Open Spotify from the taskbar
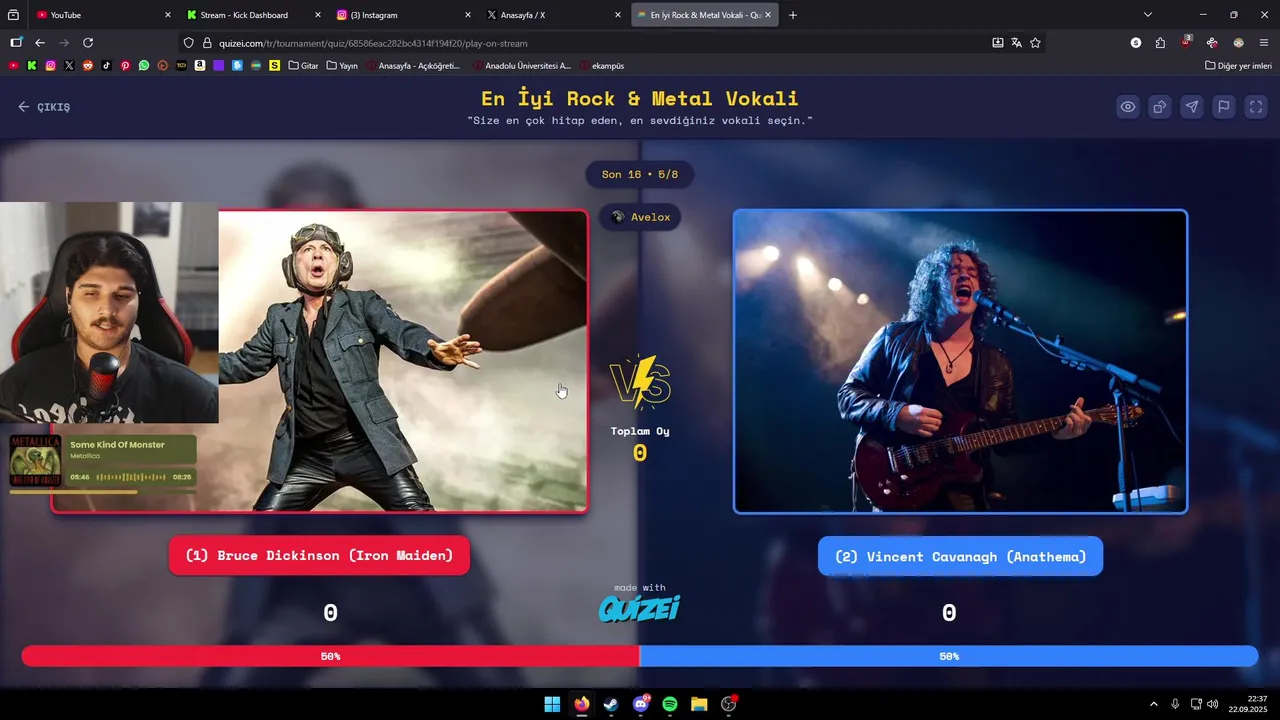 (x=670, y=704)
